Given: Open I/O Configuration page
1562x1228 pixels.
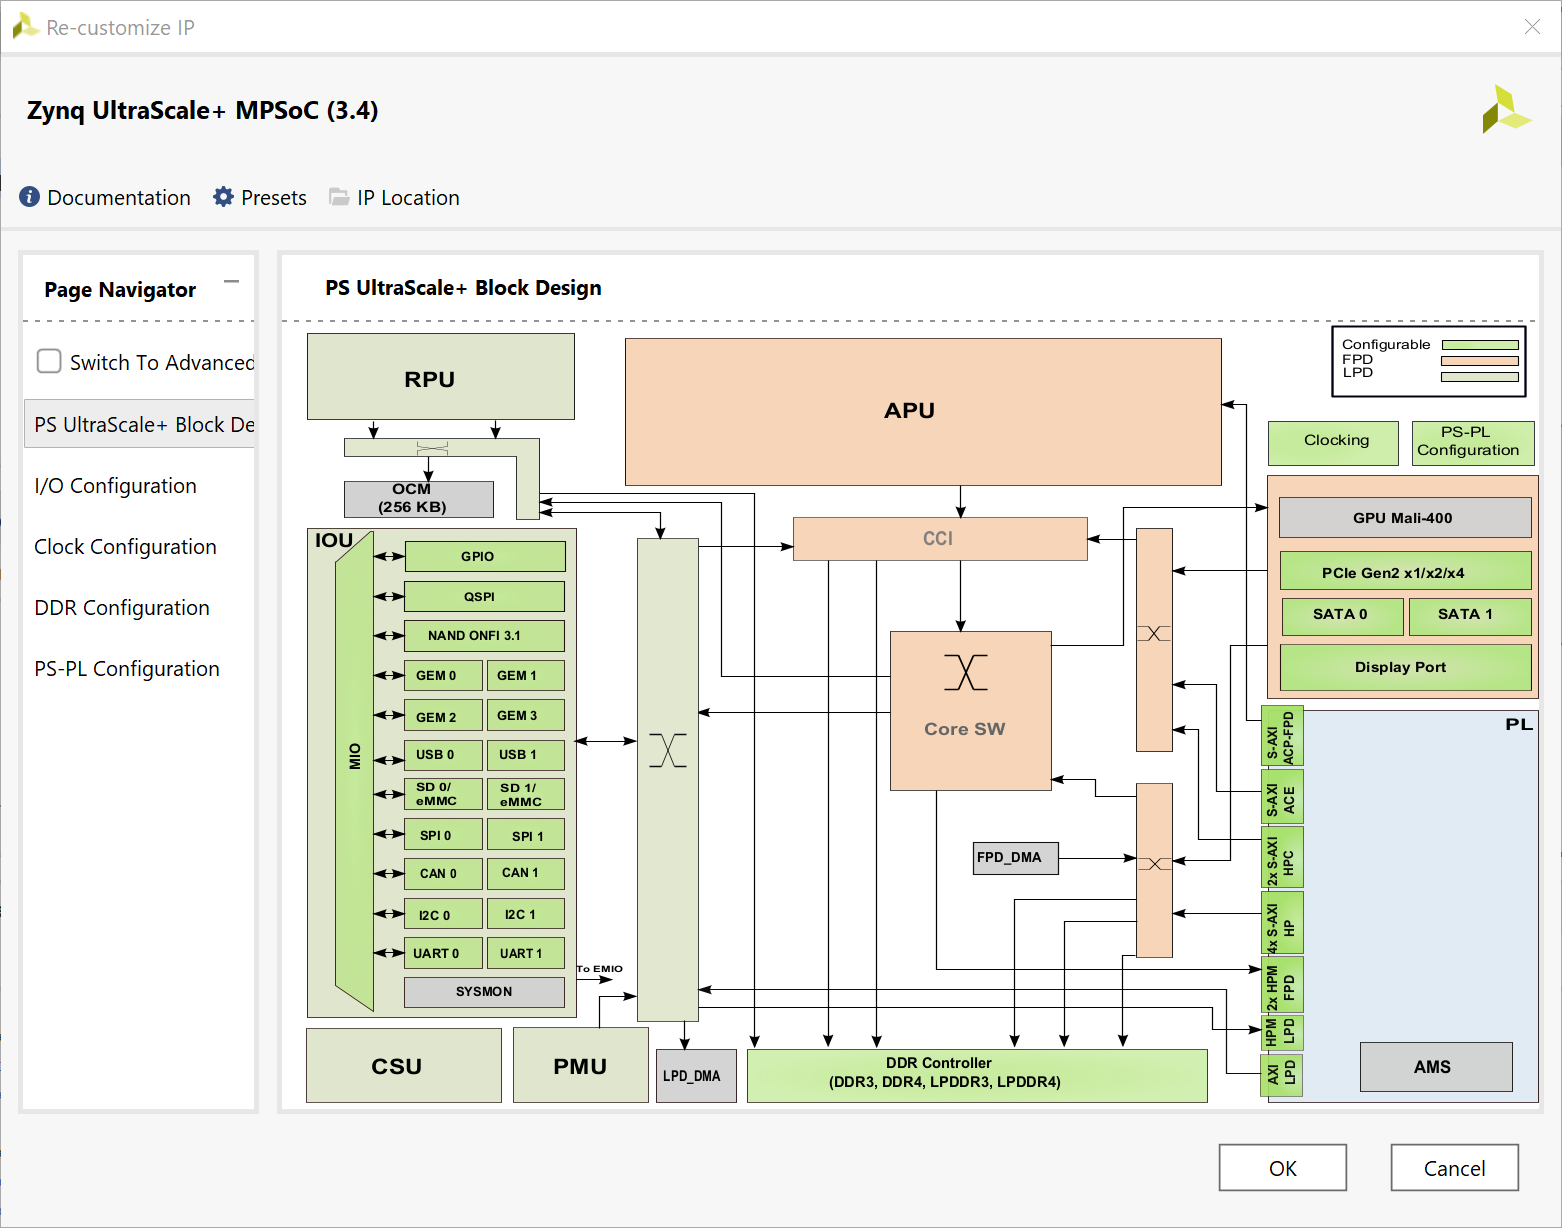Looking at the screenshot, I should pyautogui.click(x=115, y=485).
